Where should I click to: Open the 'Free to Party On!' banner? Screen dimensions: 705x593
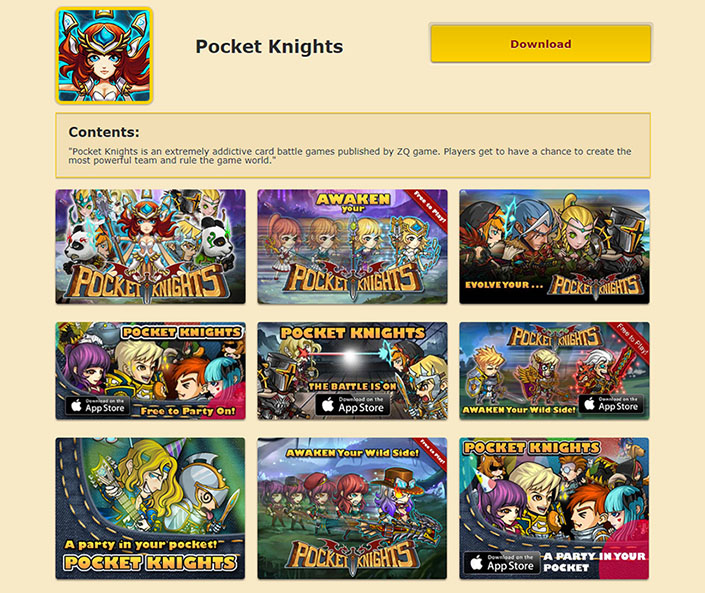pos(151,371)
